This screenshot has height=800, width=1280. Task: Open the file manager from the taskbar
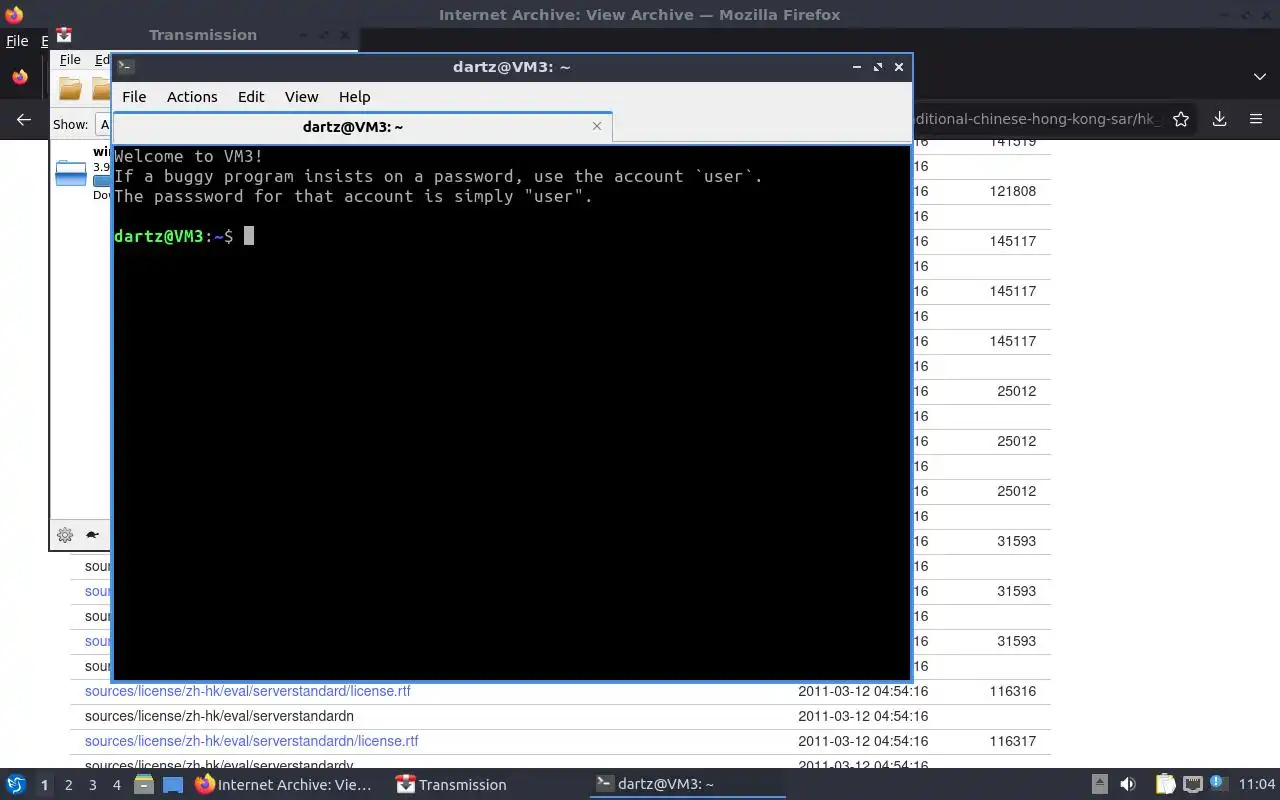pyautogui.click(x=144, y=785)
